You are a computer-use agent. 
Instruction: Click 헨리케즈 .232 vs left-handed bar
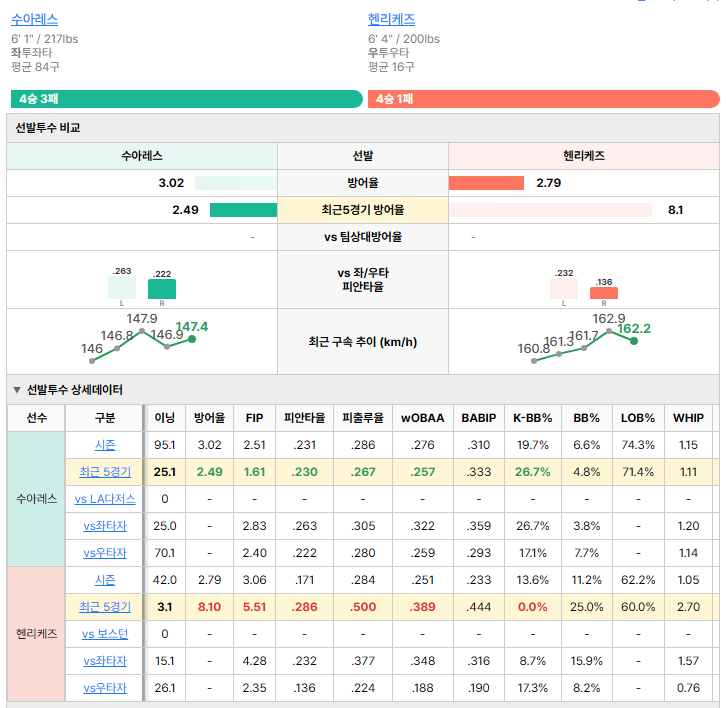[563, 288]
